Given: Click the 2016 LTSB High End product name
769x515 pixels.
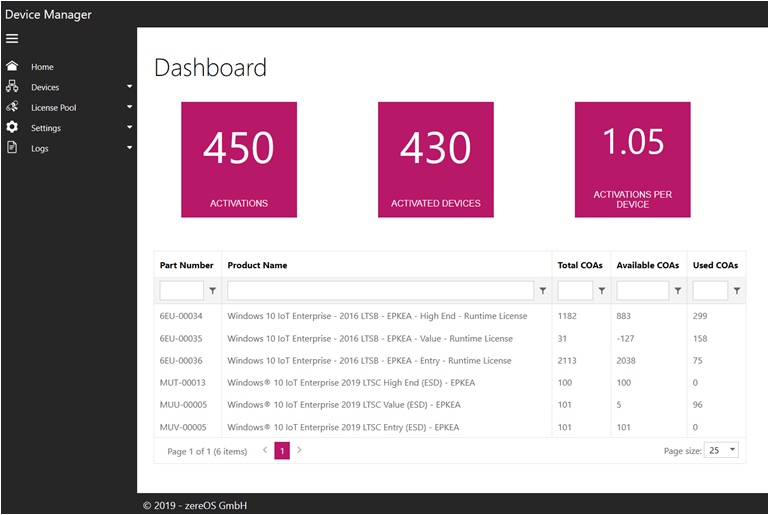Looking at the screenshot, I should coord(377,316).
